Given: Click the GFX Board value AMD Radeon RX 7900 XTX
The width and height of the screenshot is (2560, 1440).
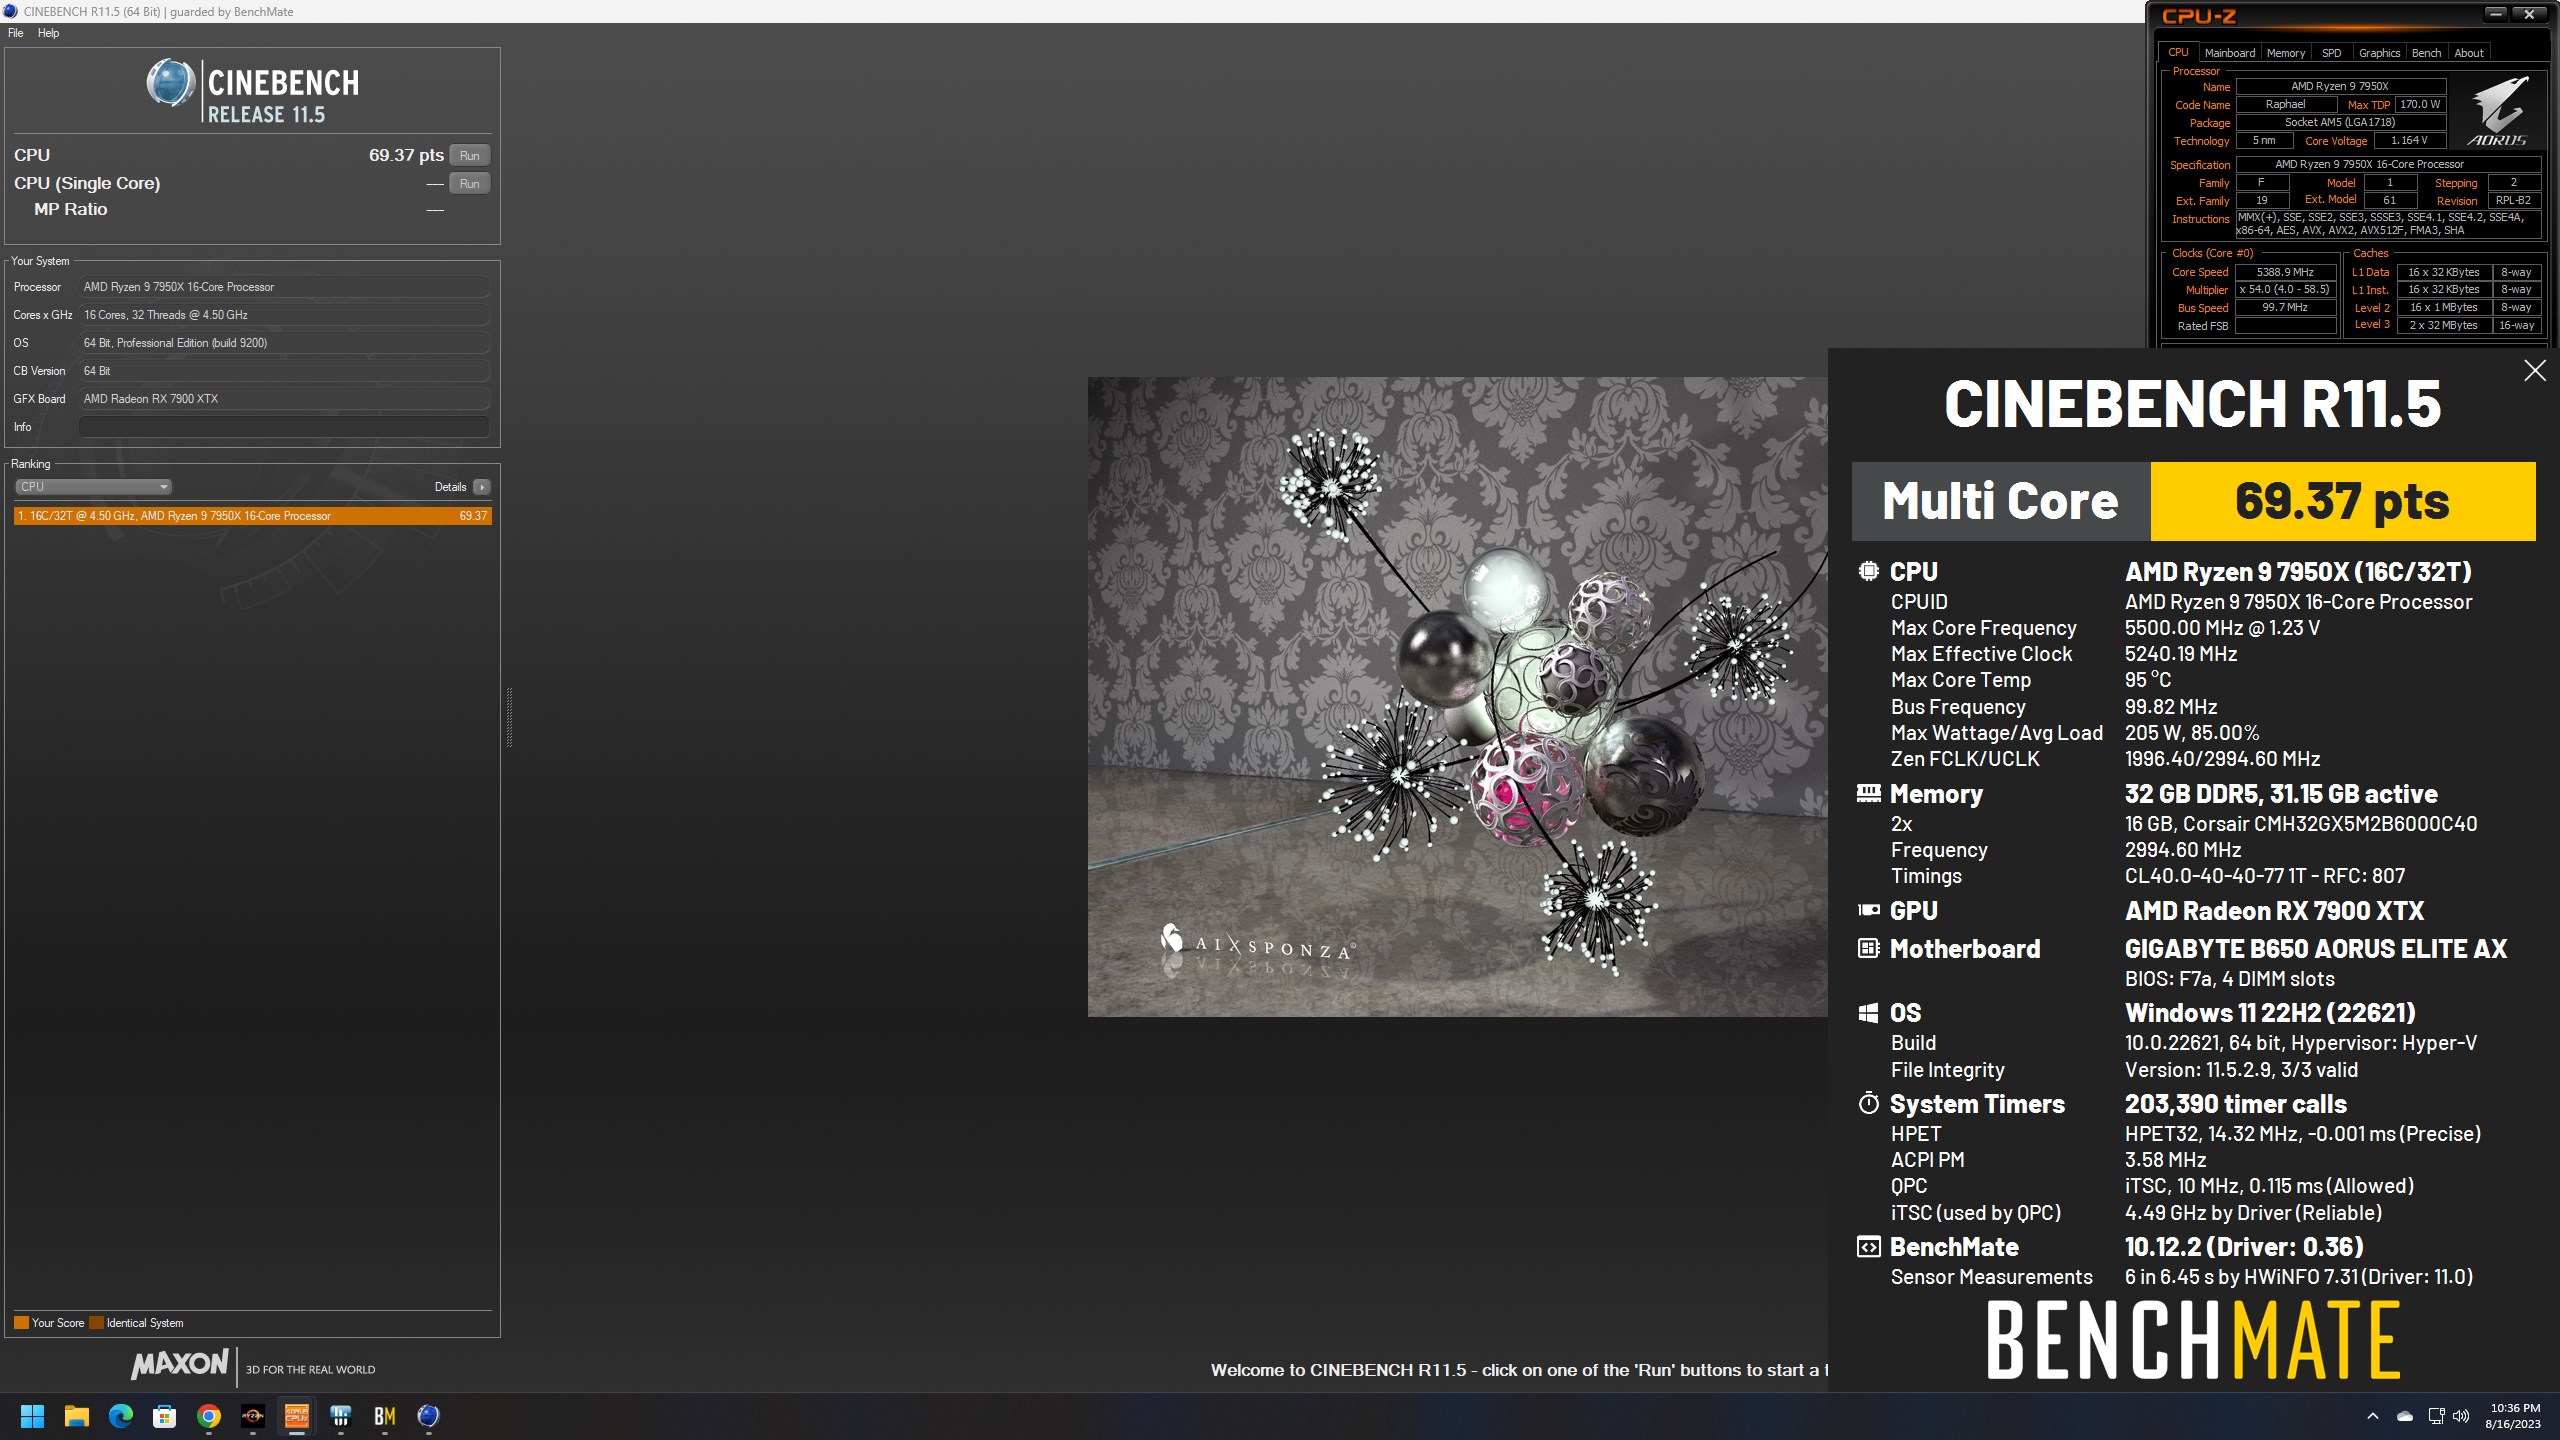Looking at the screenshot, I should tap(284, 399).
